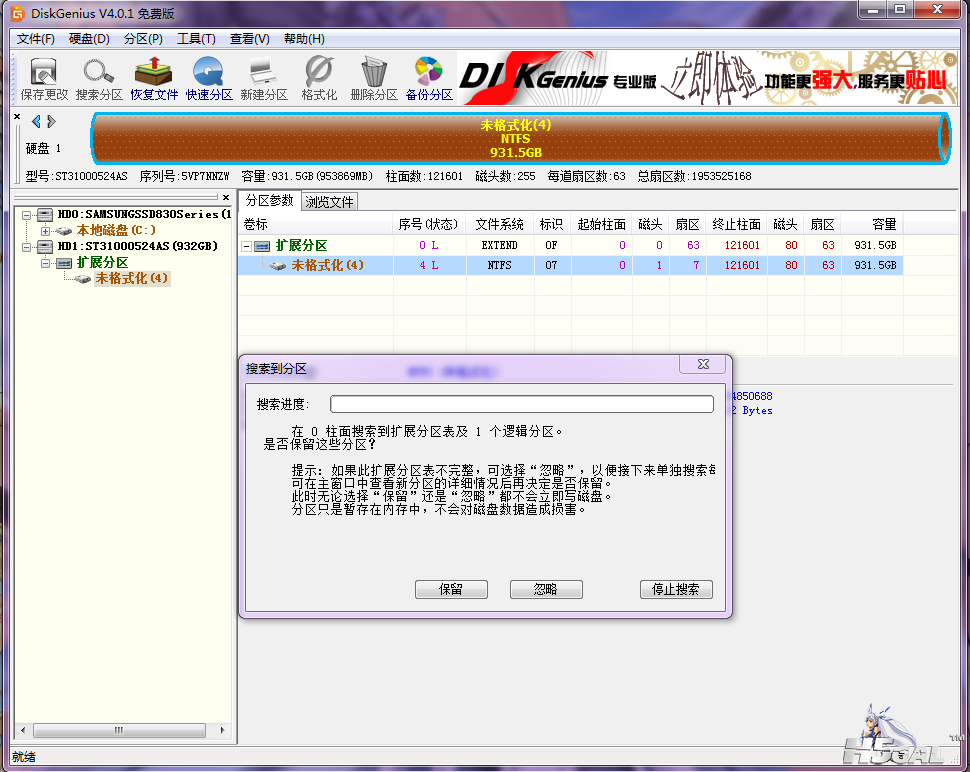This screenshot has height=772, width=970.
Task: Click the 新建分区 new partition icon
Action: coord(264,79)
